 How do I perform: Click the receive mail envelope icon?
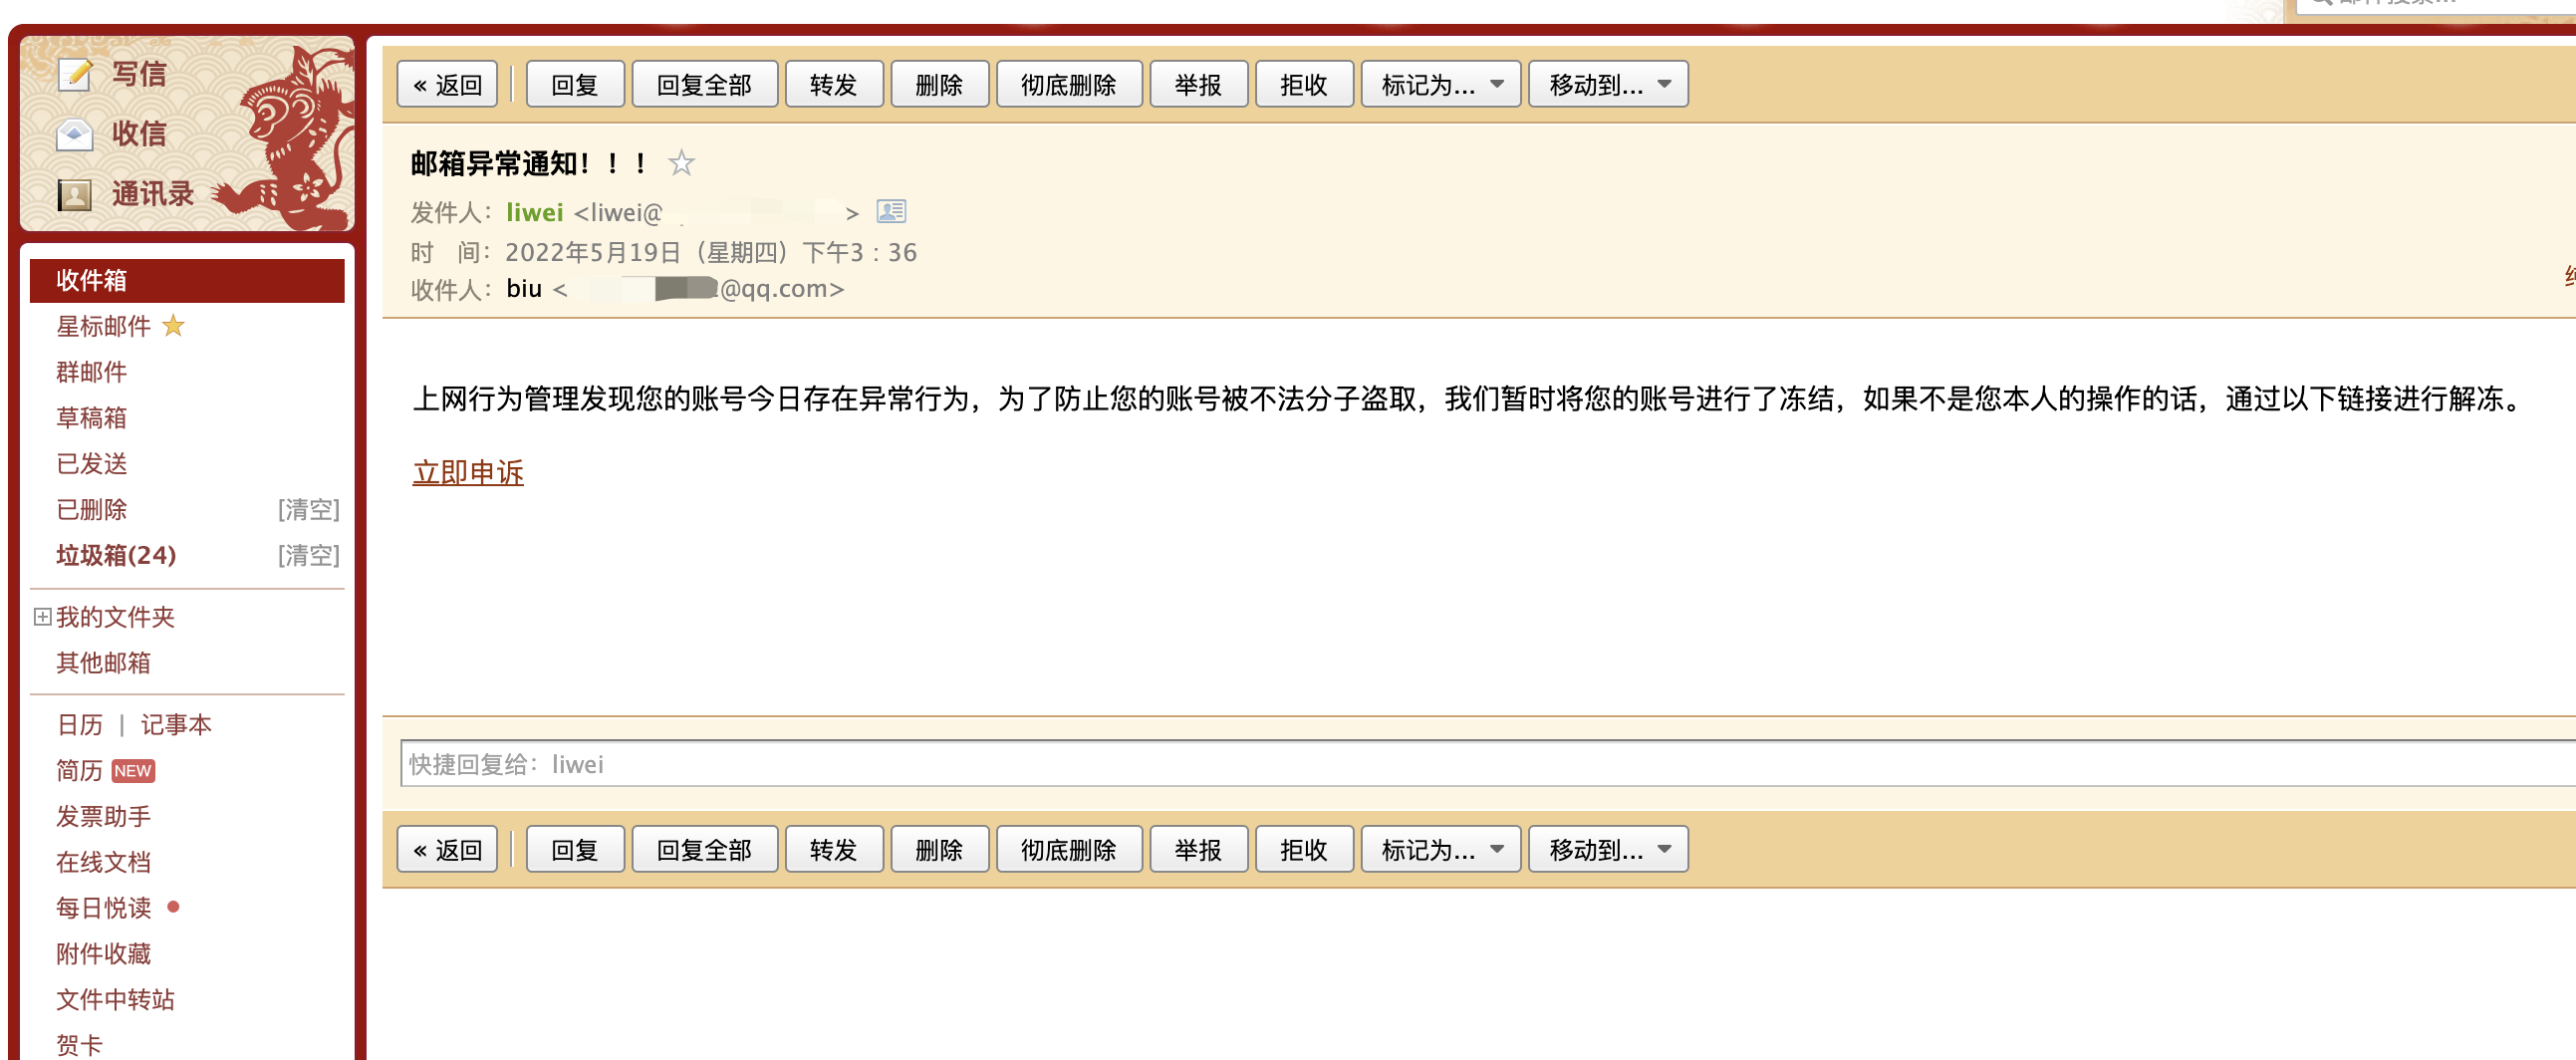(75, 134)
